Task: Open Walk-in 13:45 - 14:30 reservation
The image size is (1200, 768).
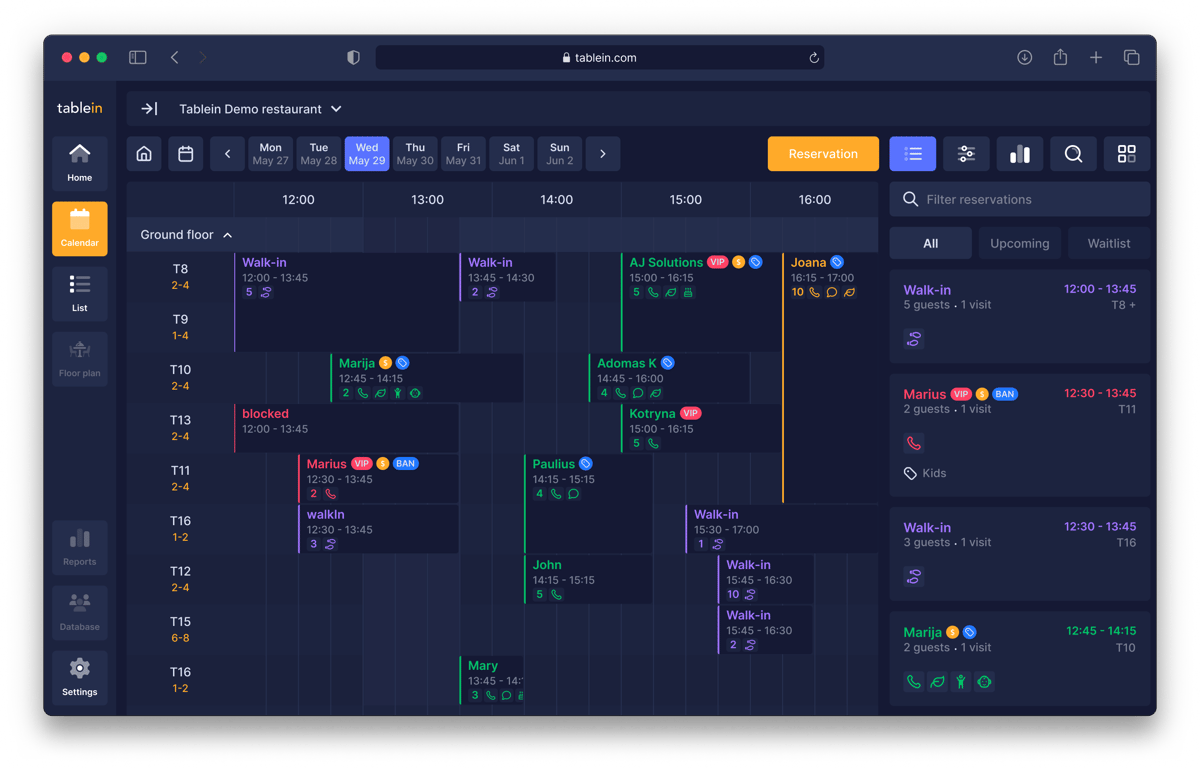Action: coord(507,277)
